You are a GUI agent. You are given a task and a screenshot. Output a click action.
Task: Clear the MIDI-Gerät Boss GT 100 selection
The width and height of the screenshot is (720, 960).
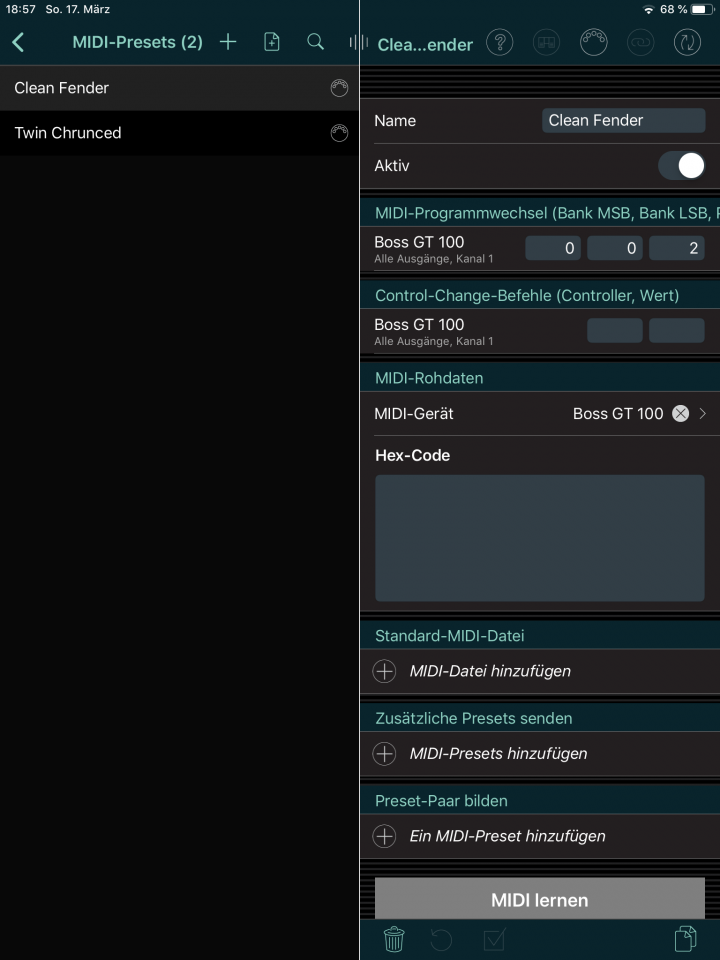(680, 414)
